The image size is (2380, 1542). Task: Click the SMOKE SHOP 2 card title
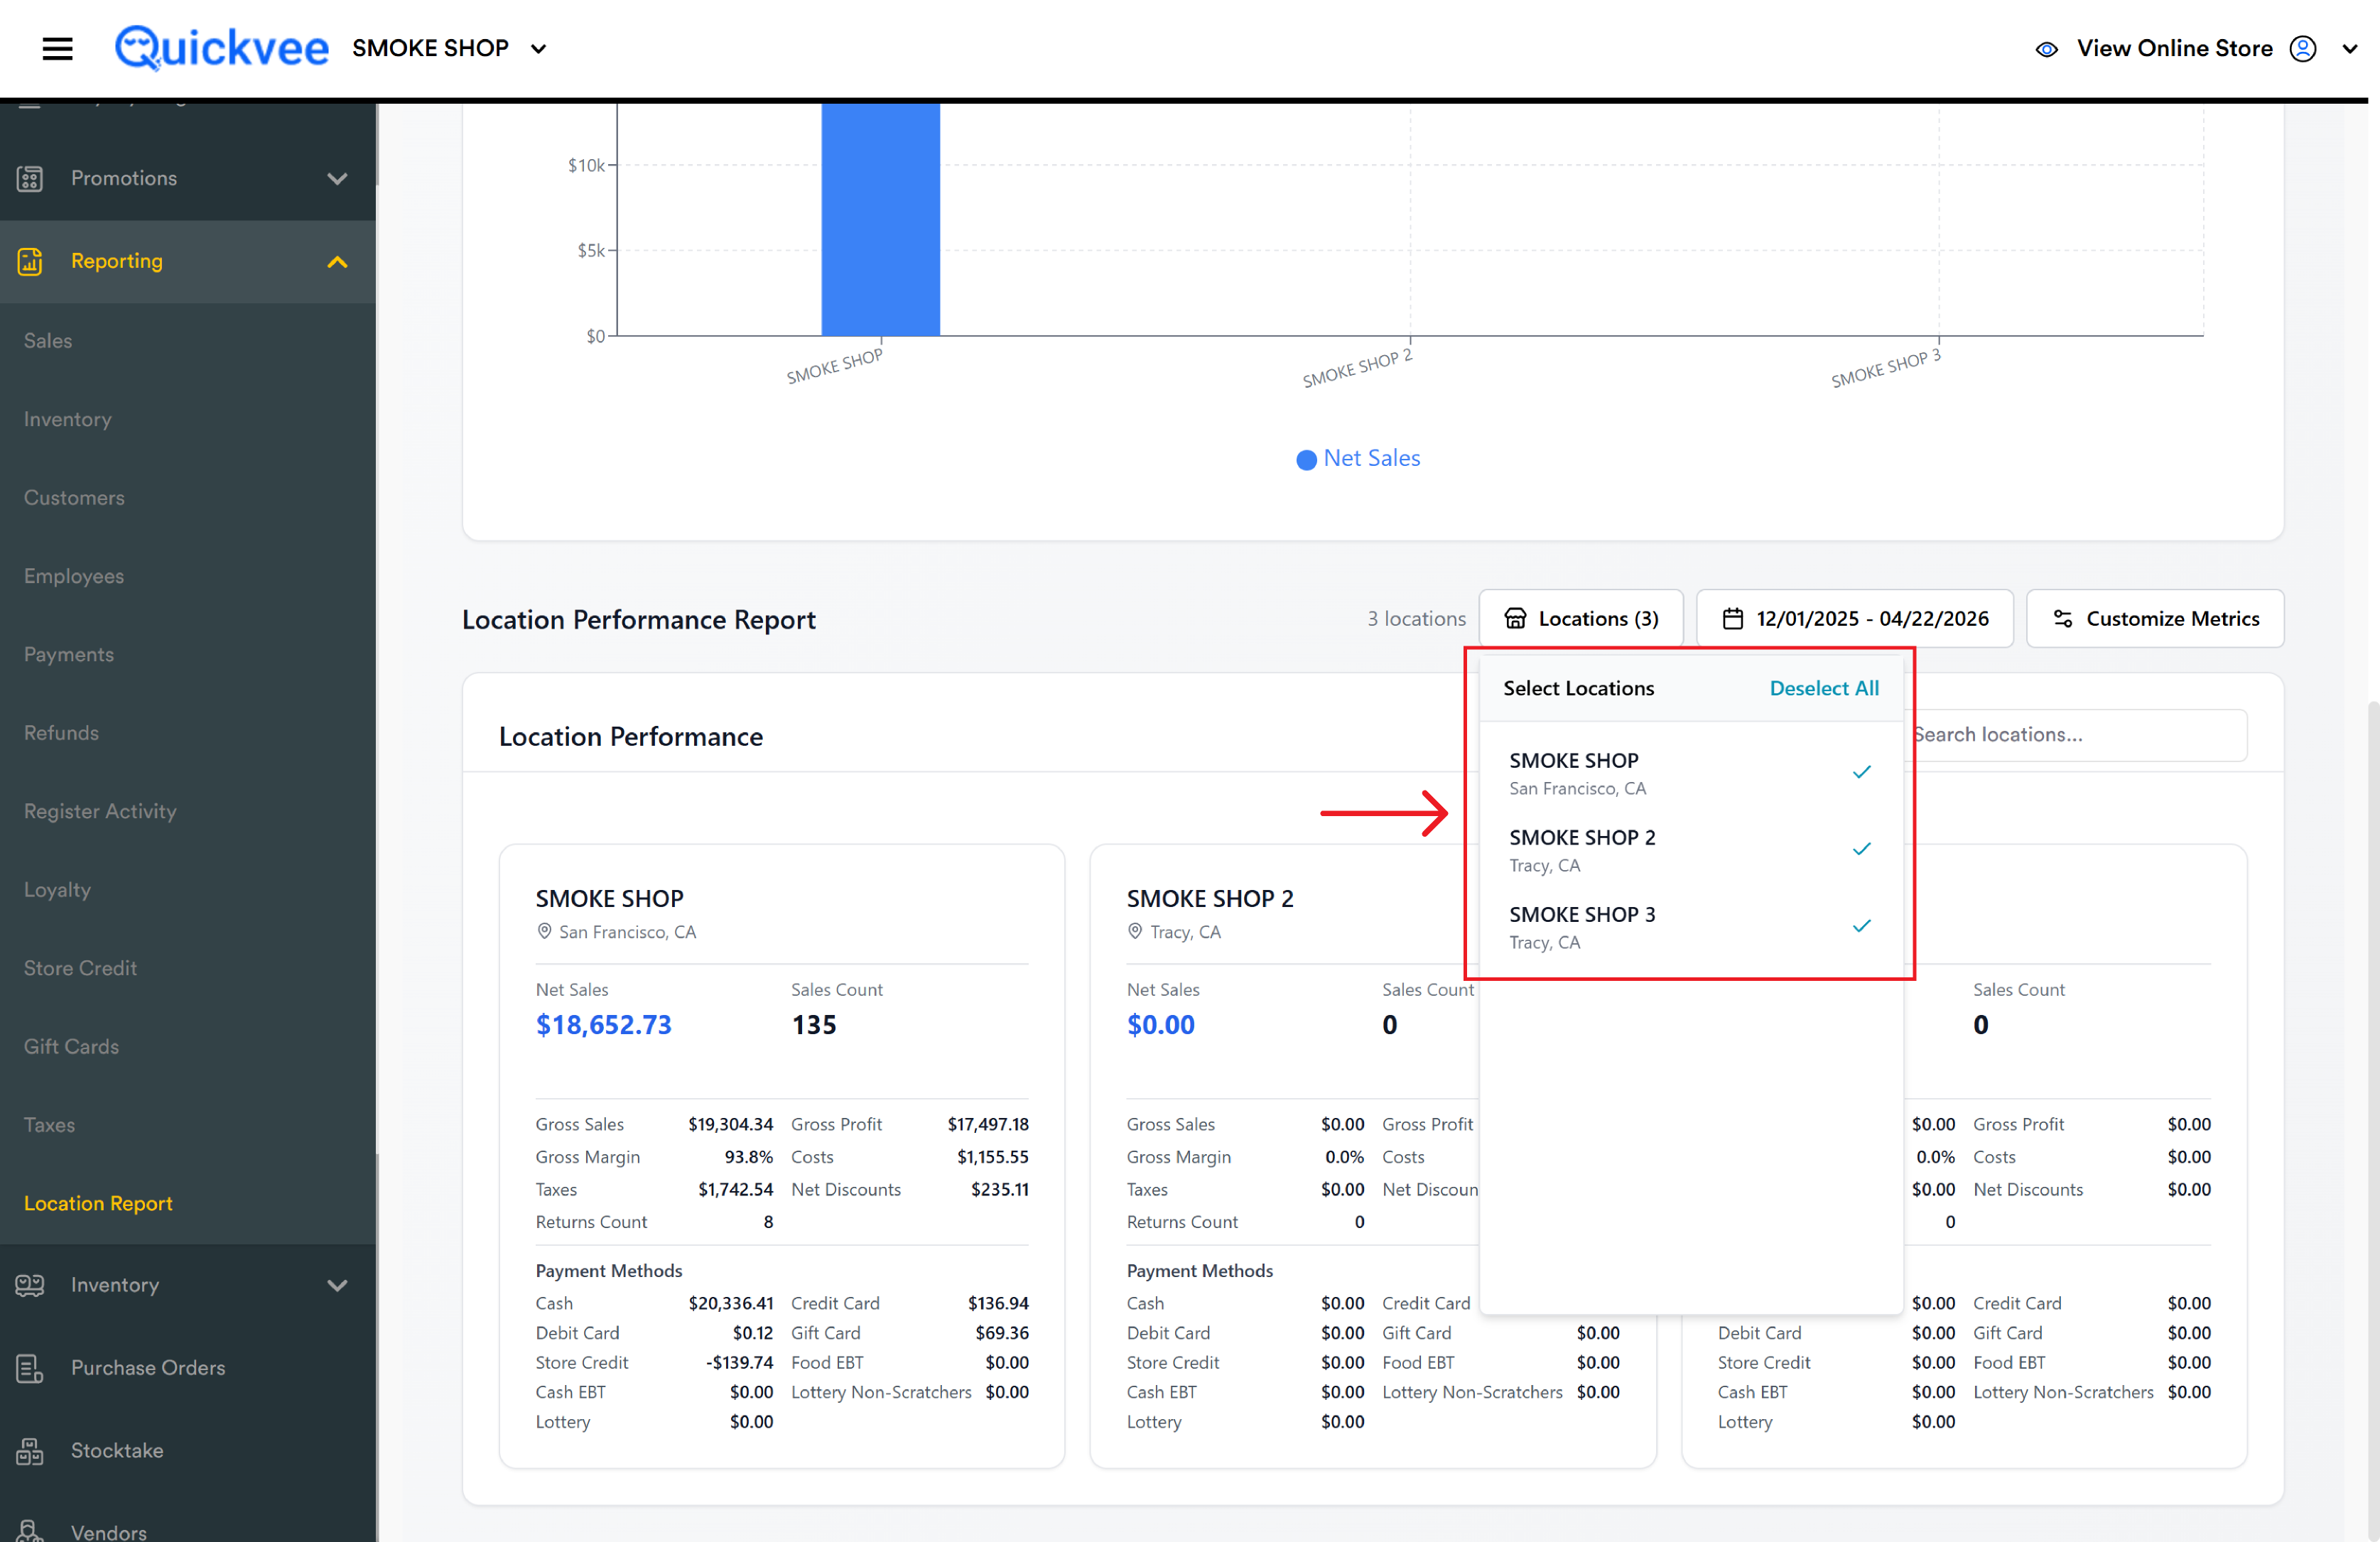(x=1209, y=898)
